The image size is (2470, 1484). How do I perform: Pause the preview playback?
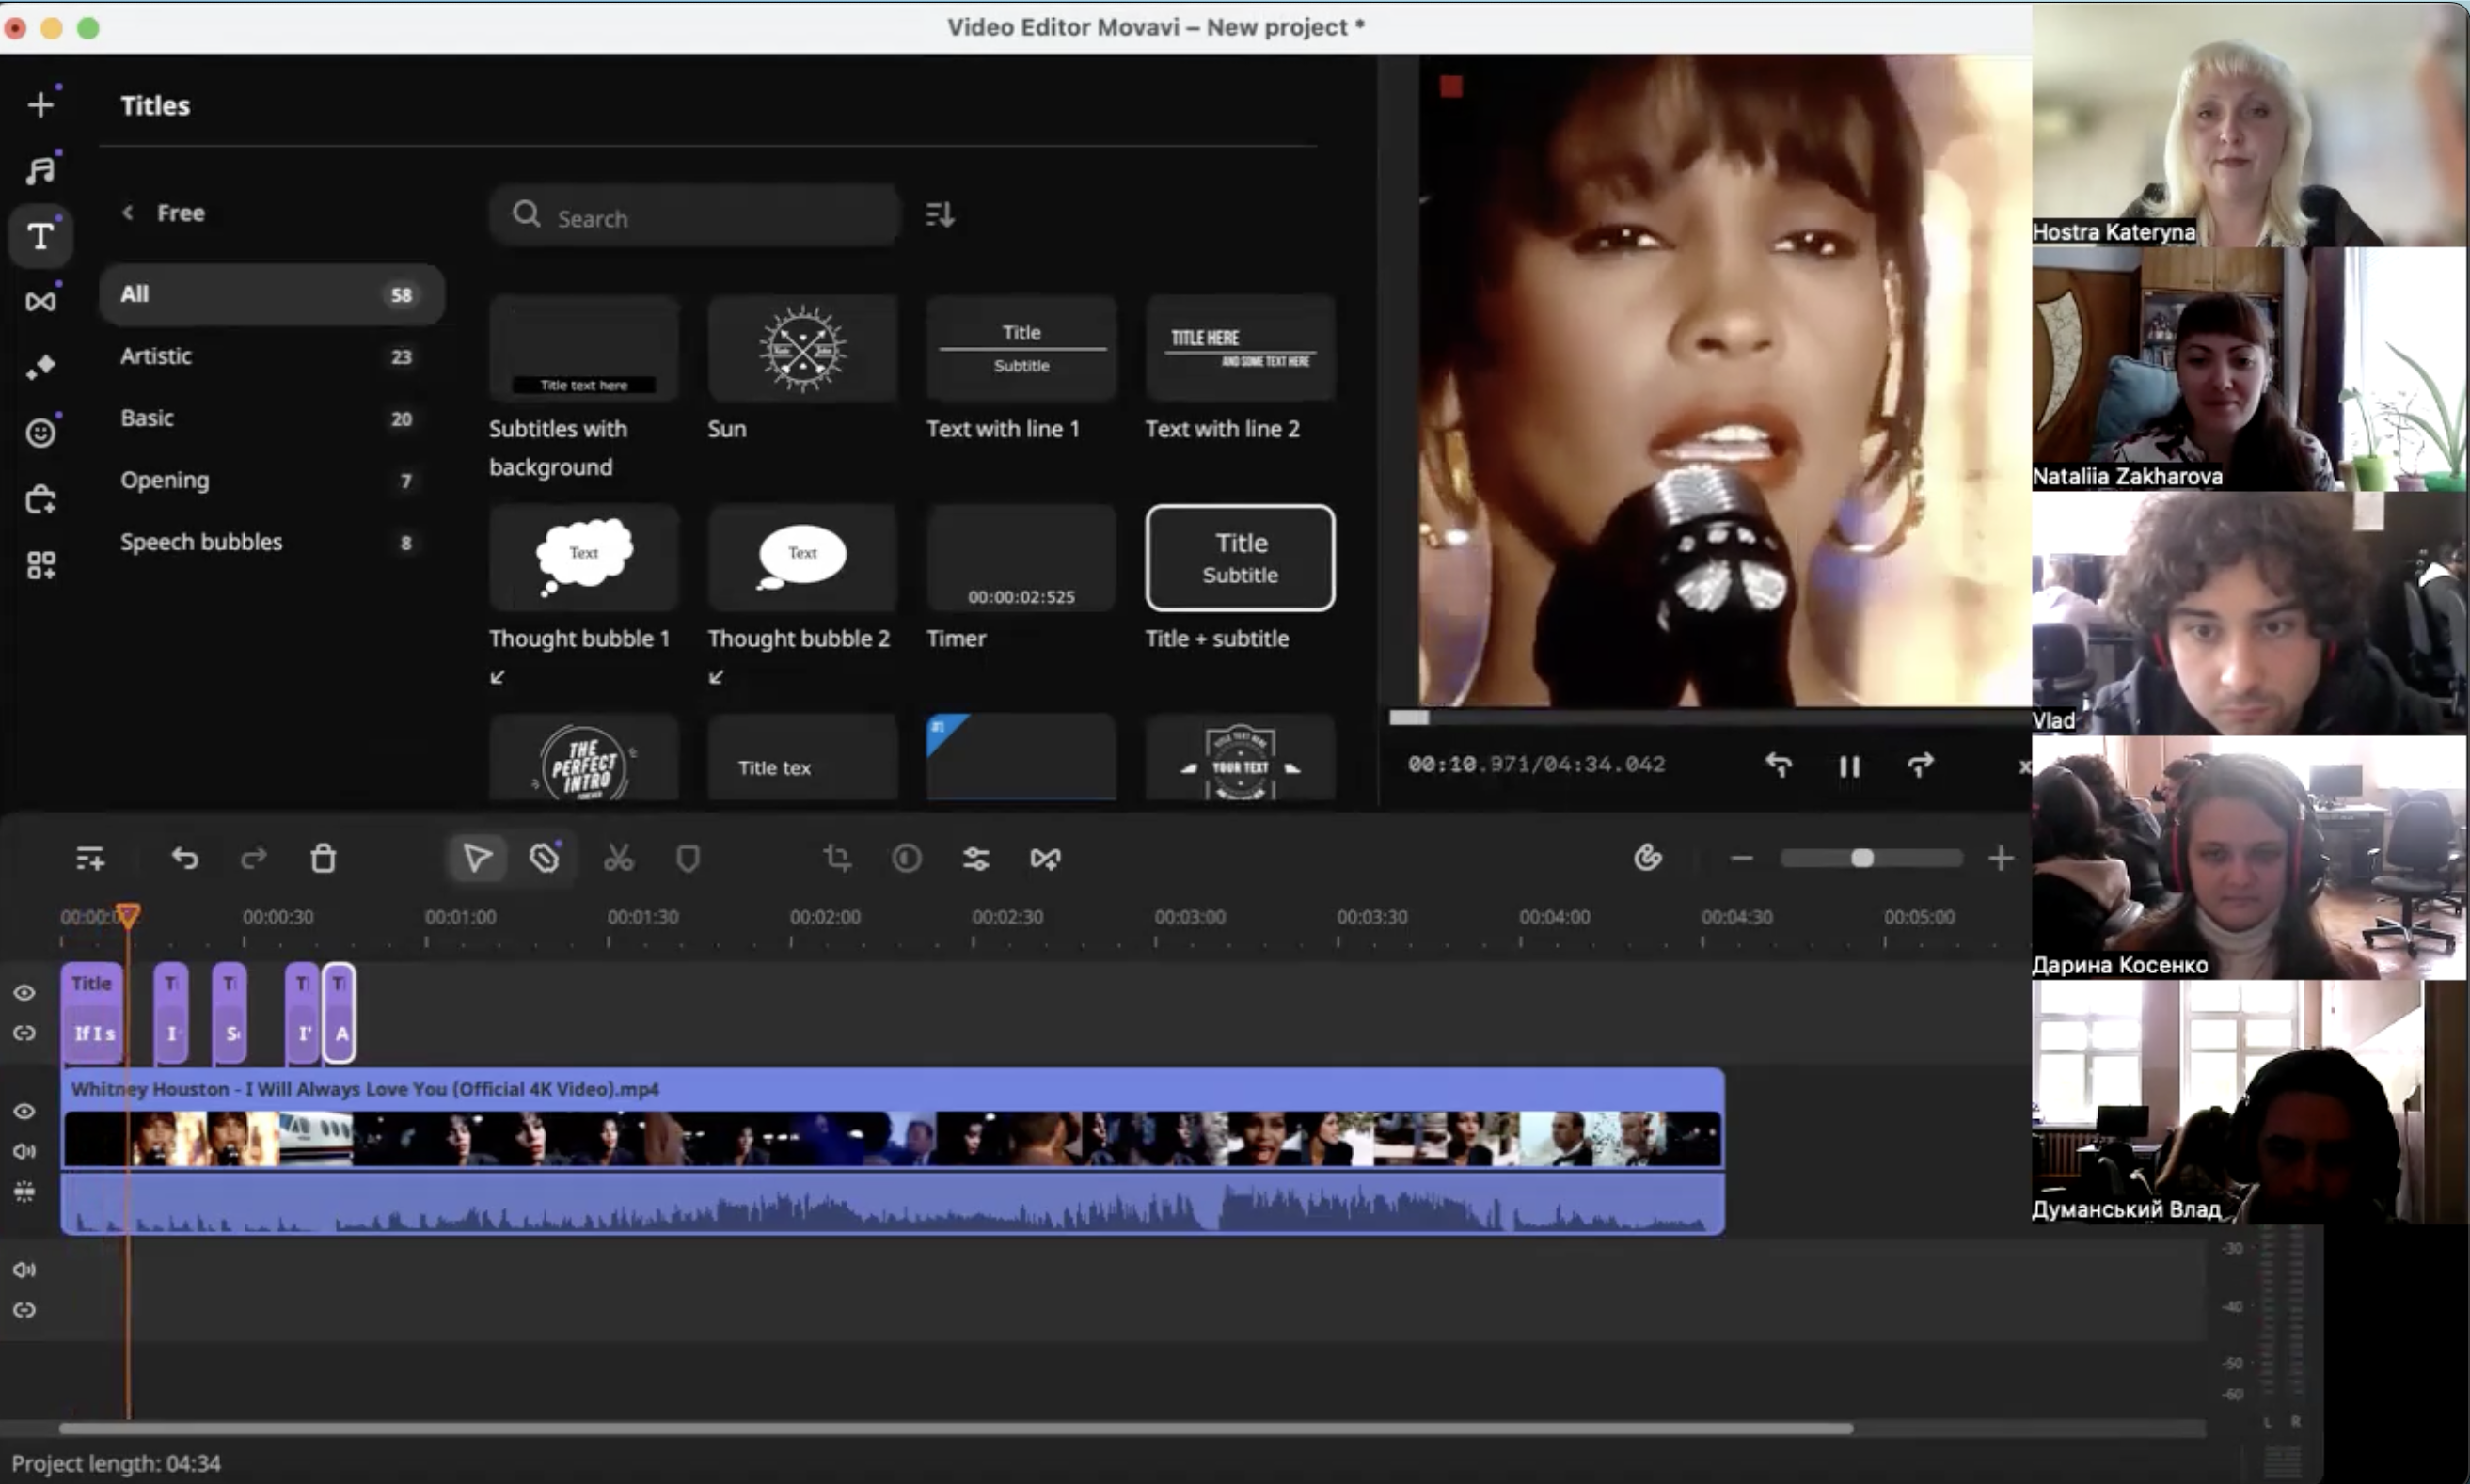(x=1849, y=766)
